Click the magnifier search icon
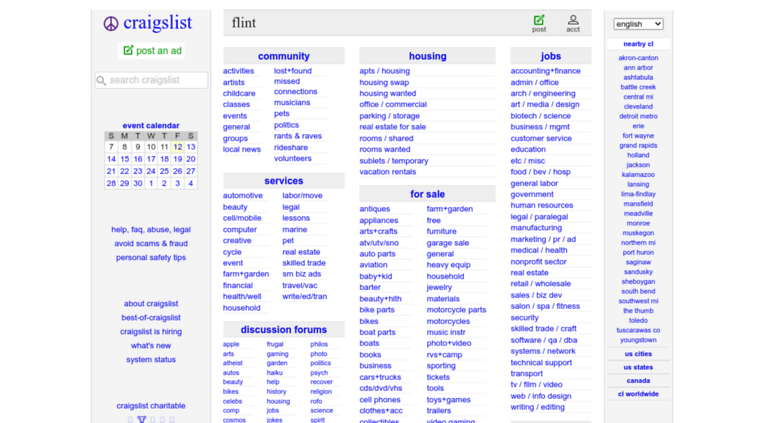The image size is (777, 423). pyautogui.click(x=102, y=80)
